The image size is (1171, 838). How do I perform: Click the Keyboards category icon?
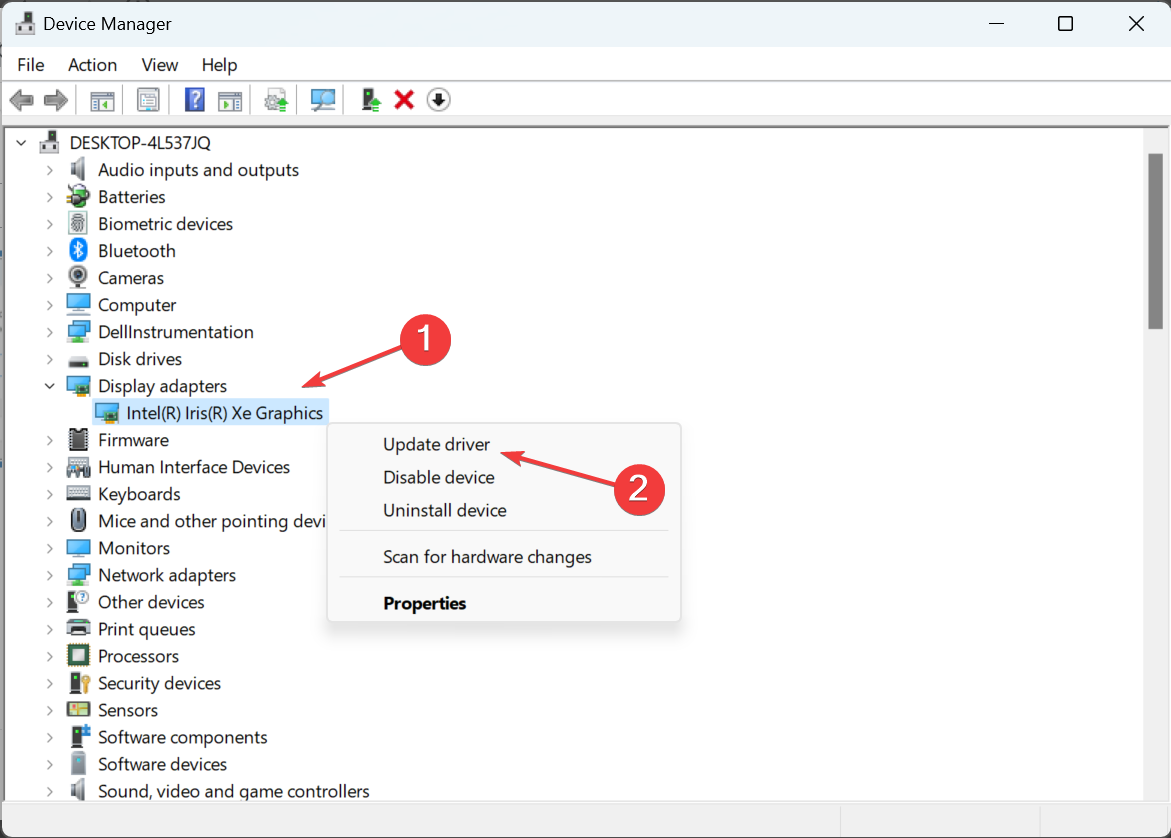[x=78, y=493]
